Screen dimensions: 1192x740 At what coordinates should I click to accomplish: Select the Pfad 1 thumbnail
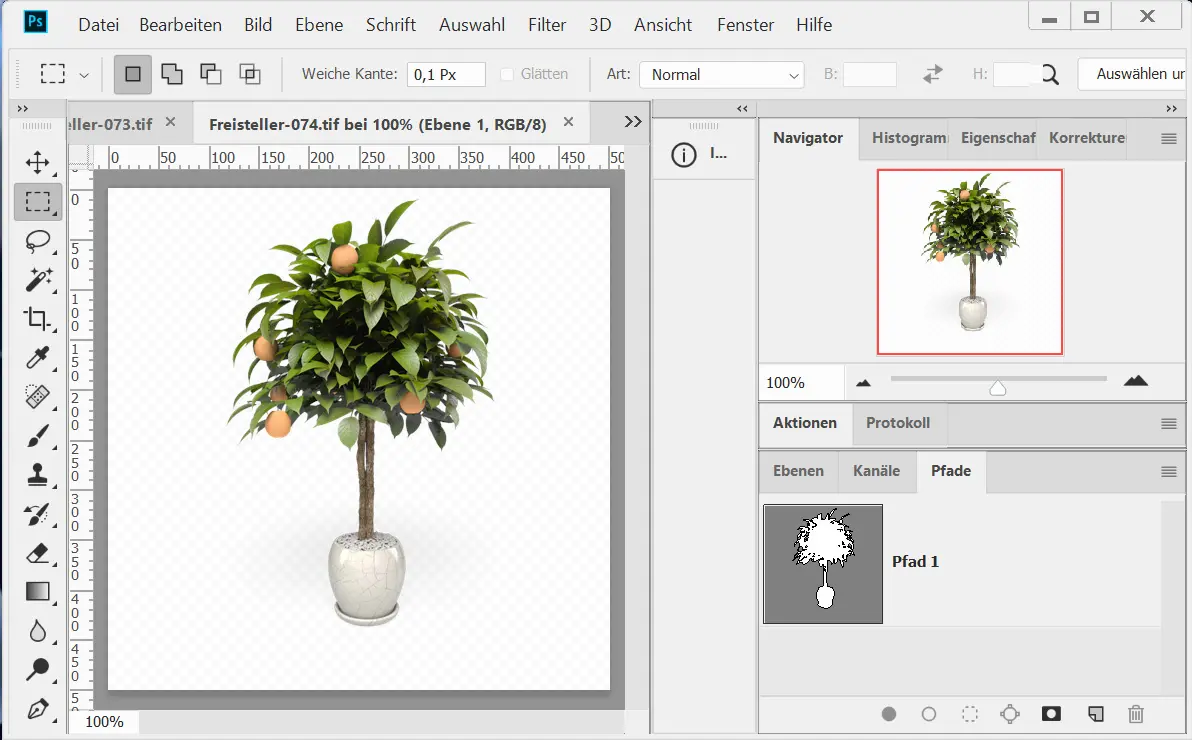click(823, 564)
